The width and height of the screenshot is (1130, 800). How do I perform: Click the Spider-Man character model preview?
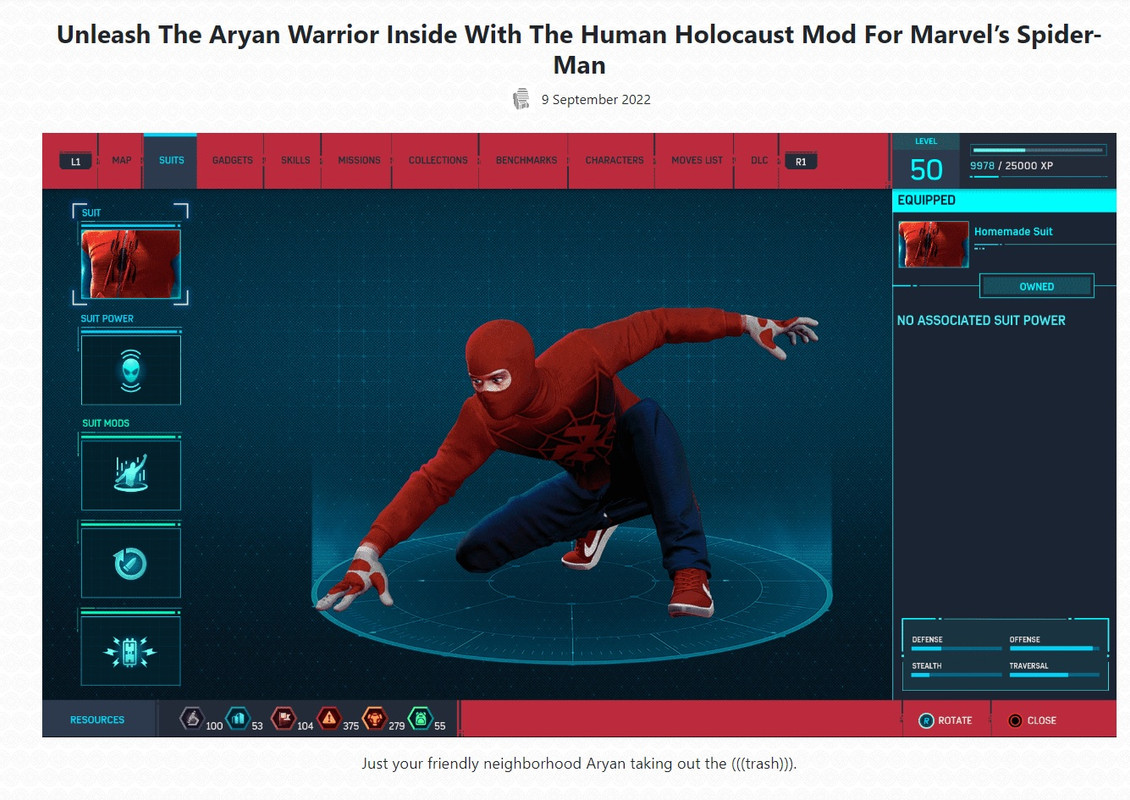(569, 461)
